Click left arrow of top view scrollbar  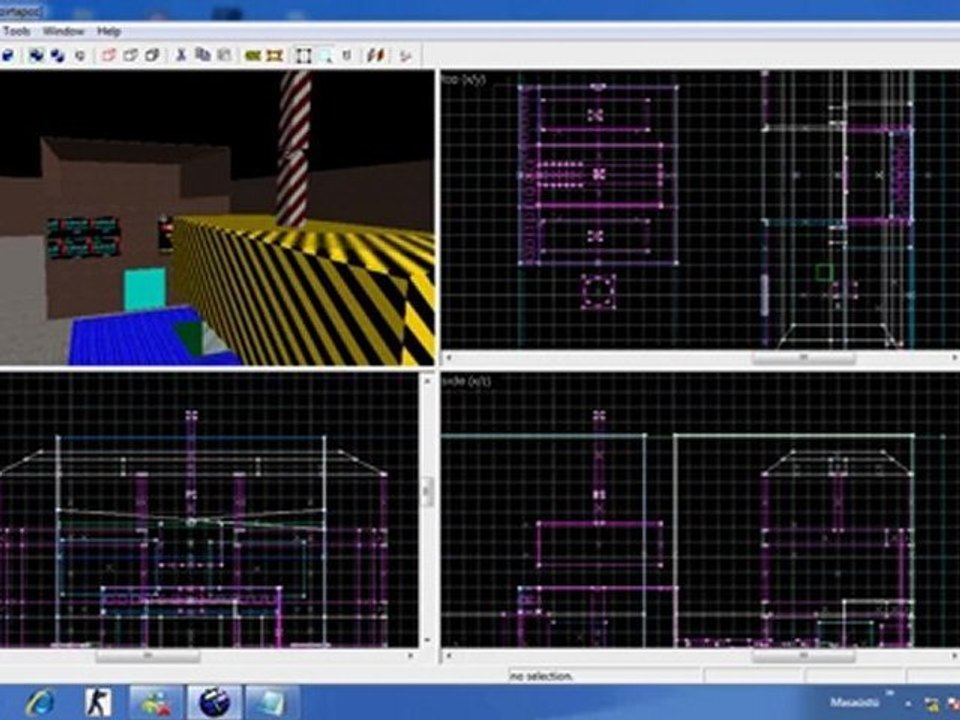coord(449,358)
